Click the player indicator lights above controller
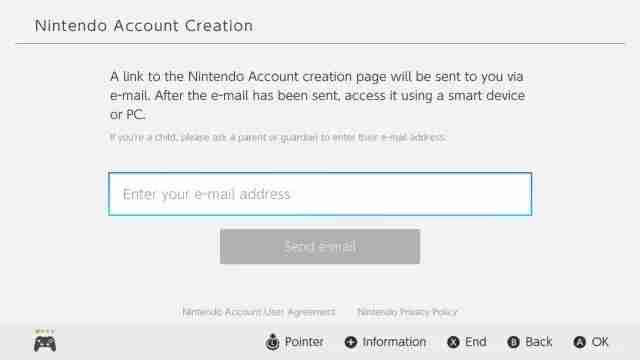The image size is (640, 360). [45, 331]
